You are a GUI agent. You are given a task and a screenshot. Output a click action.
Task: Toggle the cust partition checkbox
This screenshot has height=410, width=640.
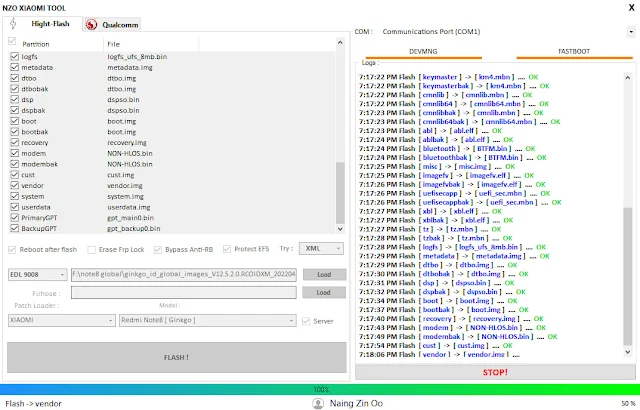pos(15,175)
